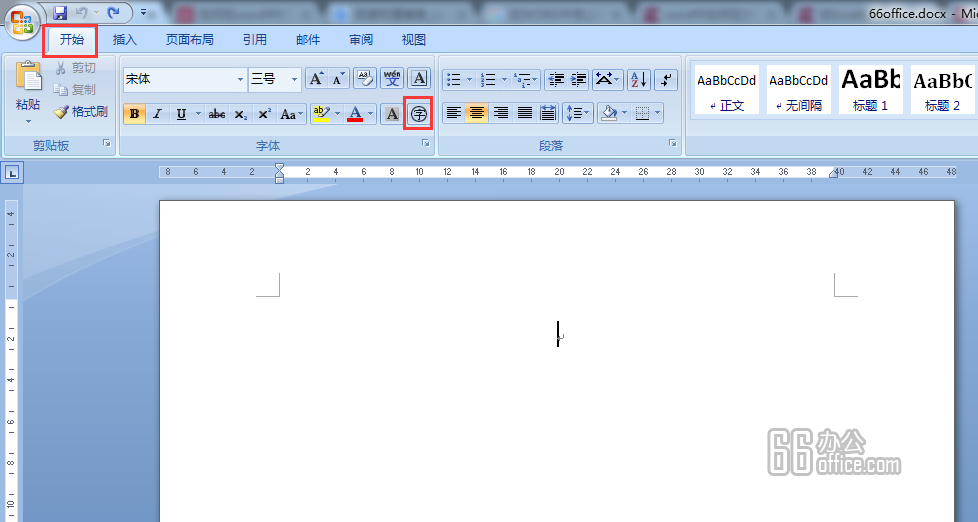This screenshot has width=978, height=522.
Task: Apply character shading
Action: point(392,114)
